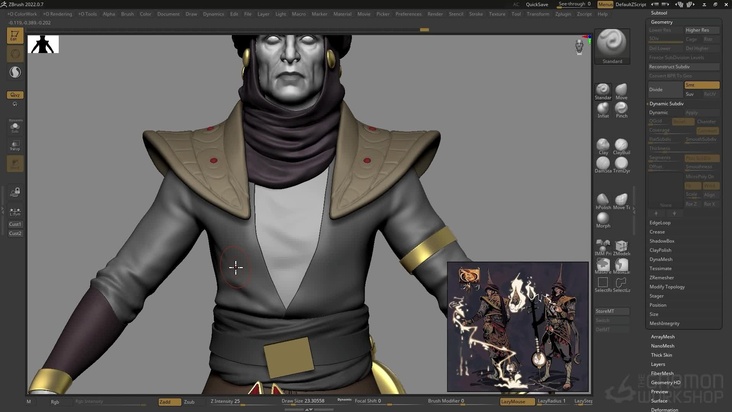The height and width of the screenshot is (412, 732).
Task: Toggle the Smt option beside Divide
Action: click(x=702, y=85)
